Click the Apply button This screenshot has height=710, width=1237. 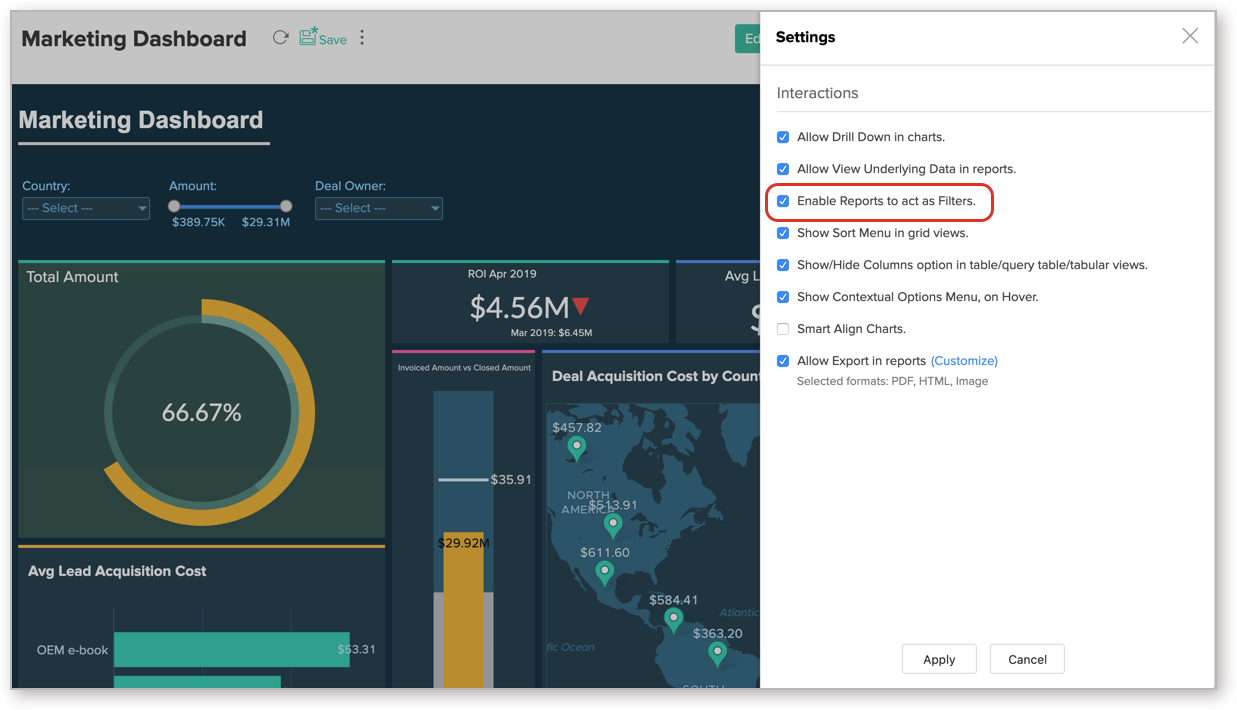[x=939, y=659]
